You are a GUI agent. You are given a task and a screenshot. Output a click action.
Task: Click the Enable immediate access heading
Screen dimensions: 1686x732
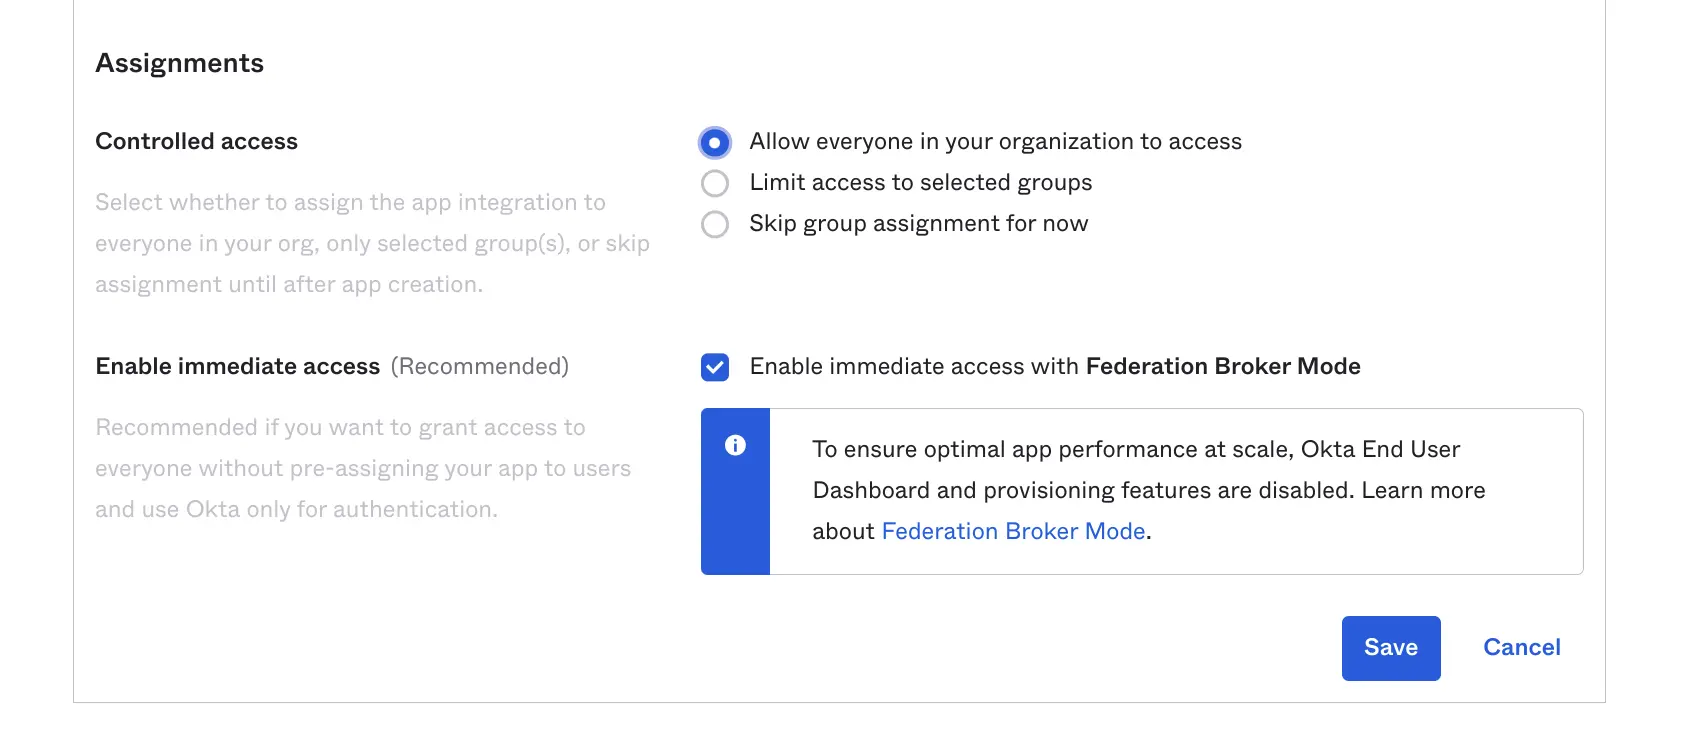(237, 366)
